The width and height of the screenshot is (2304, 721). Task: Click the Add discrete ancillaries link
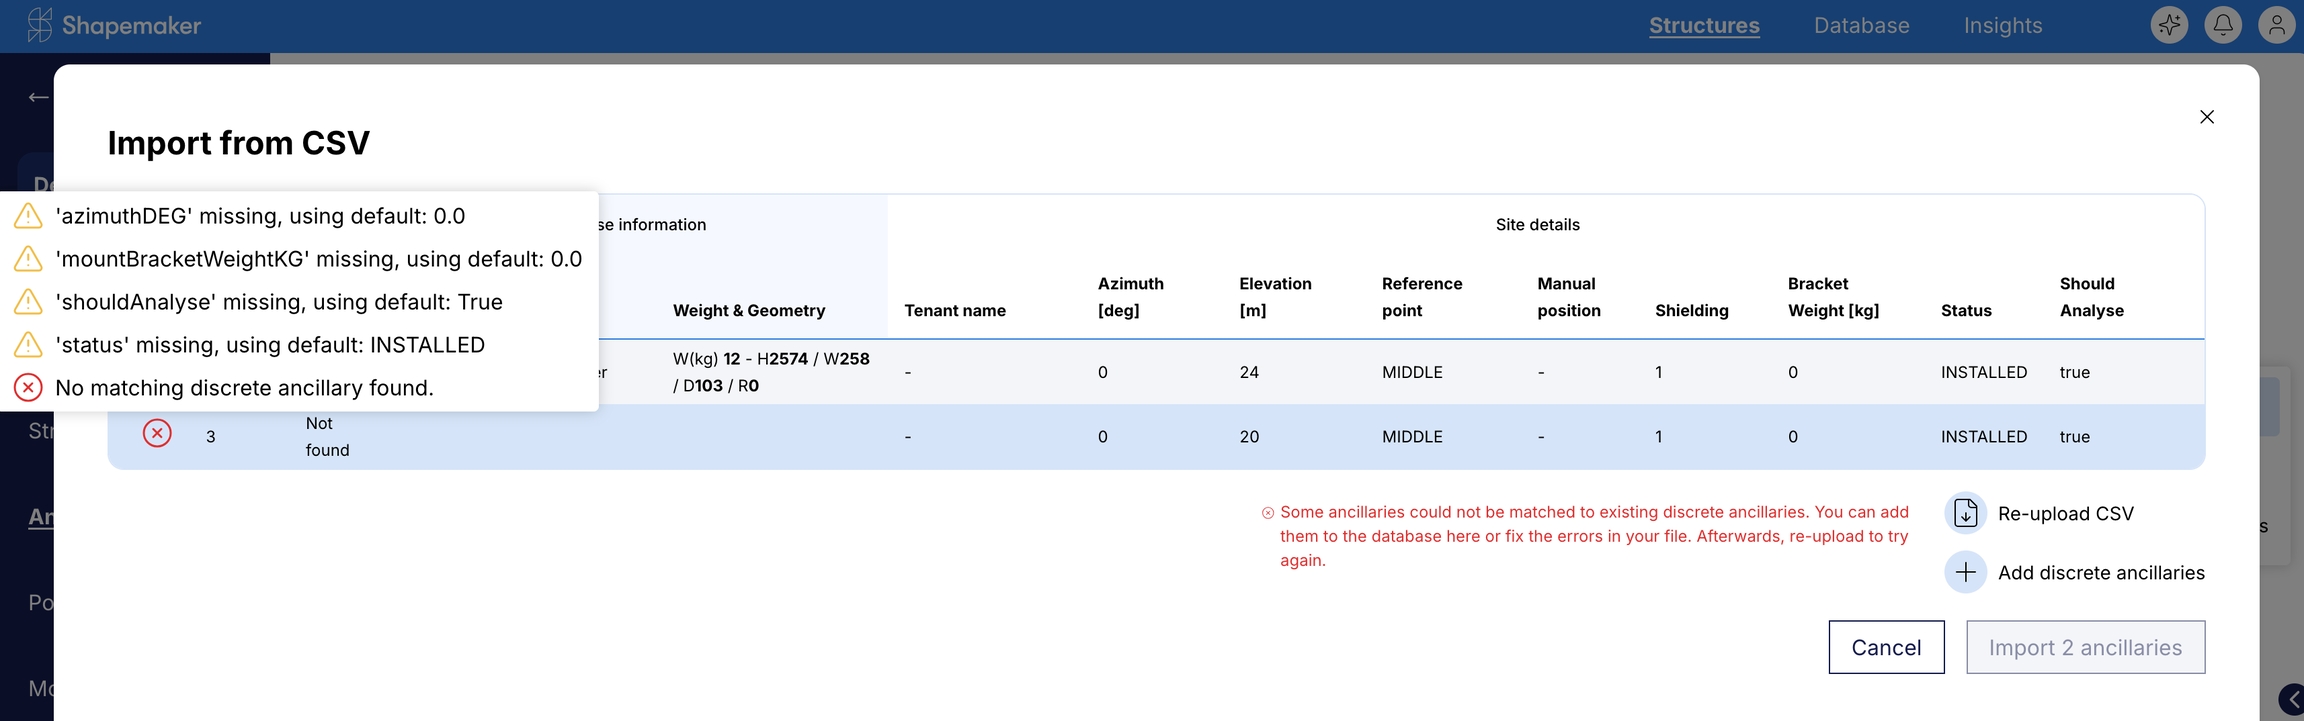(x=2100, y=573)
